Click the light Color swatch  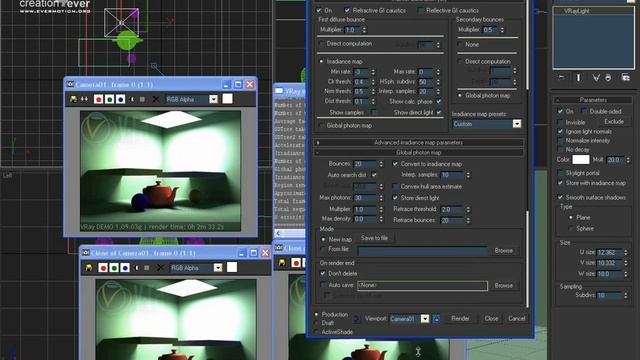pos(580,160)
